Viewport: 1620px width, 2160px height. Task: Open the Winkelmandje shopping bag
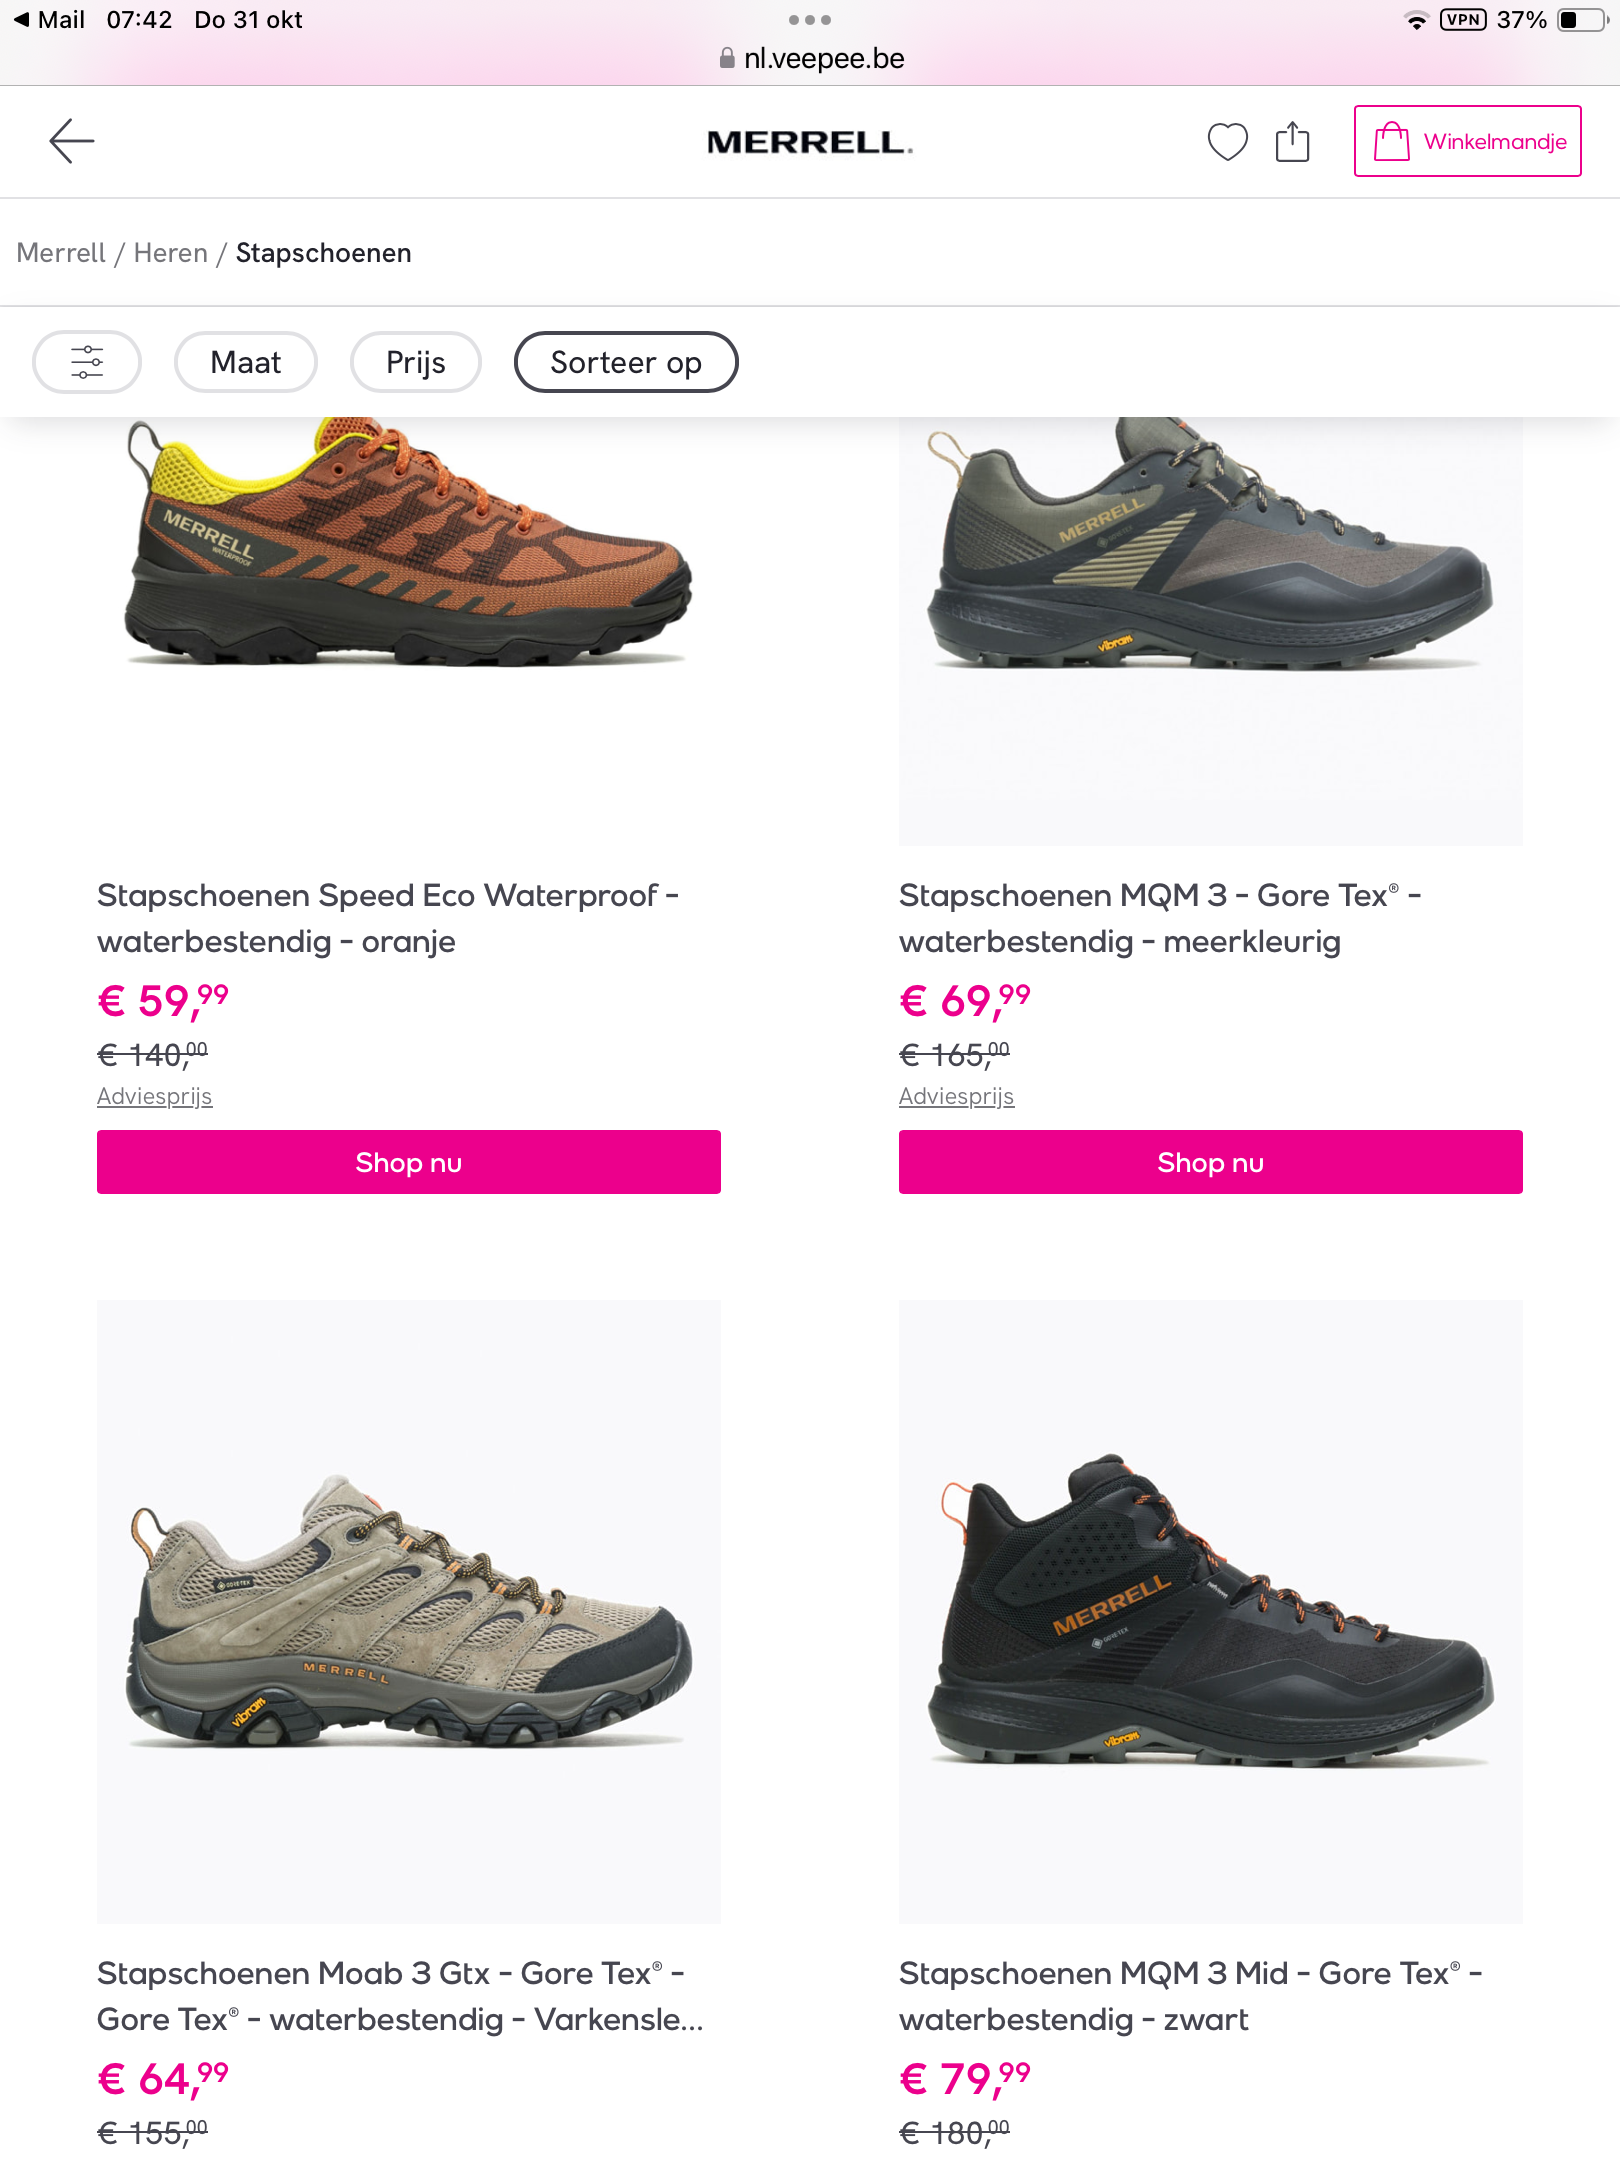coord(1466,141)
